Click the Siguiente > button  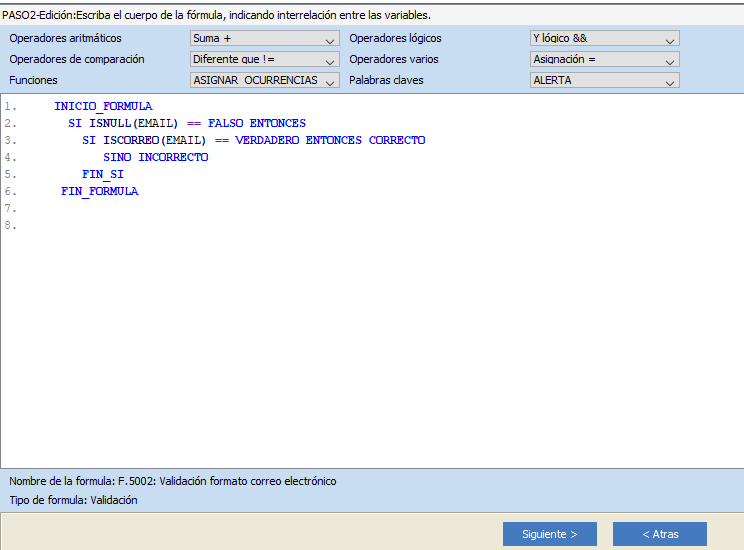[549, 534]
